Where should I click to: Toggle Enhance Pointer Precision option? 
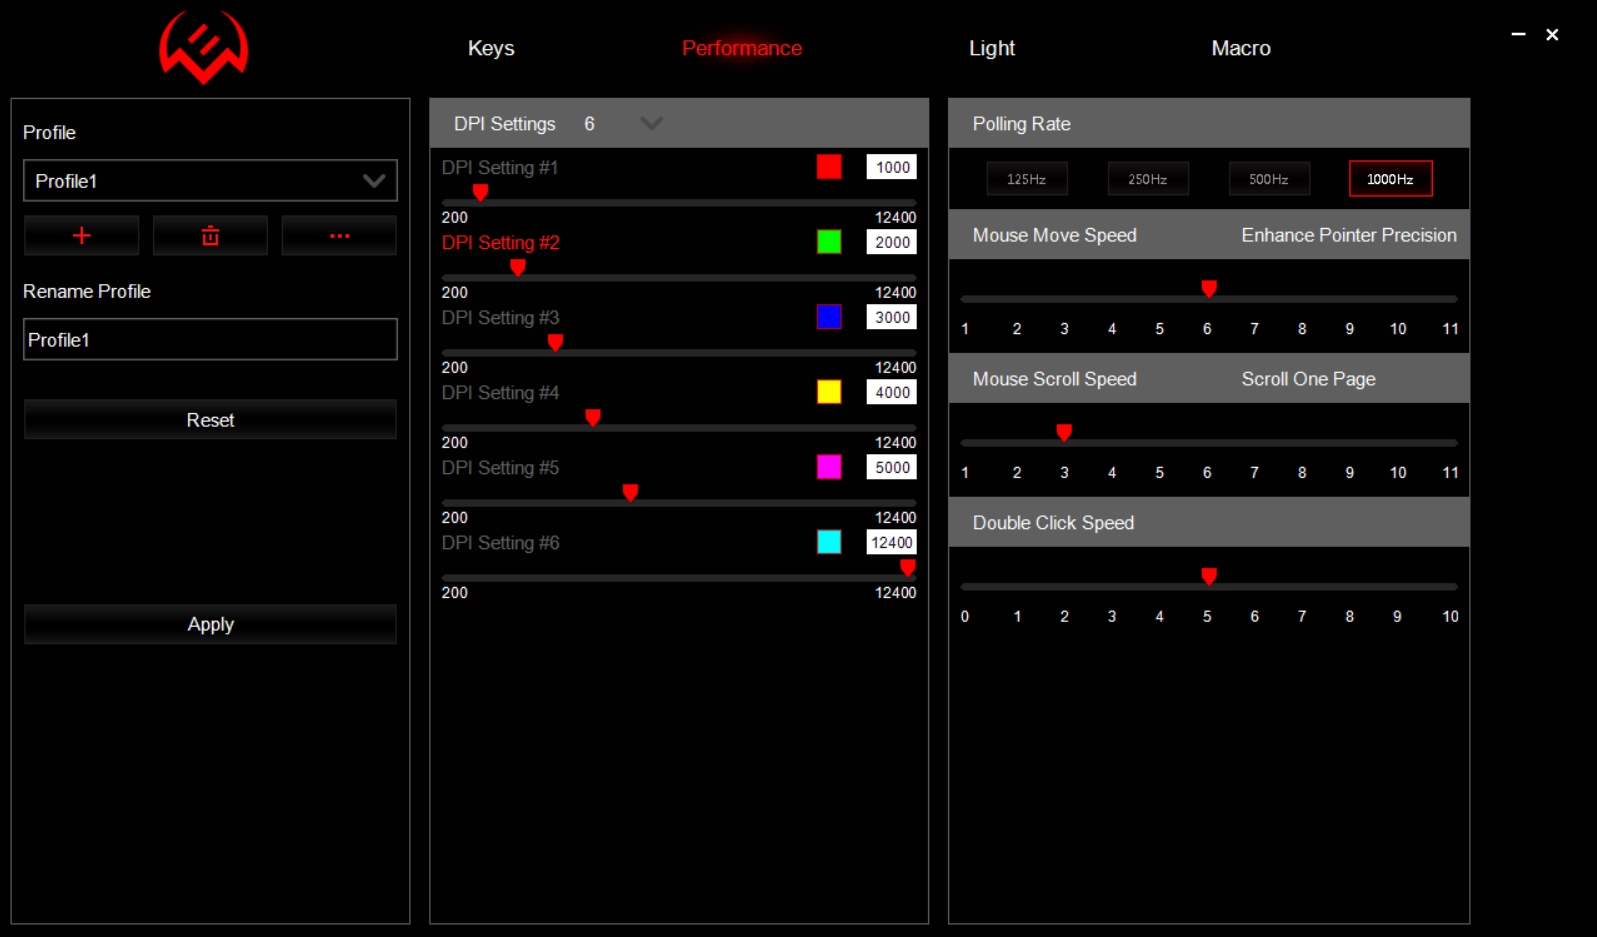[x=1349, y=235]
